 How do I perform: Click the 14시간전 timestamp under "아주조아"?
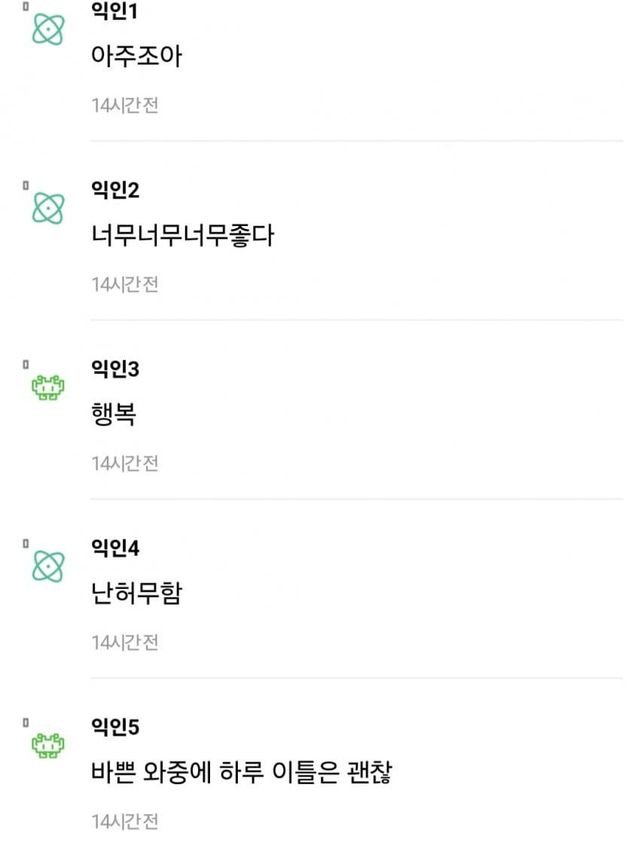[125, 105]
